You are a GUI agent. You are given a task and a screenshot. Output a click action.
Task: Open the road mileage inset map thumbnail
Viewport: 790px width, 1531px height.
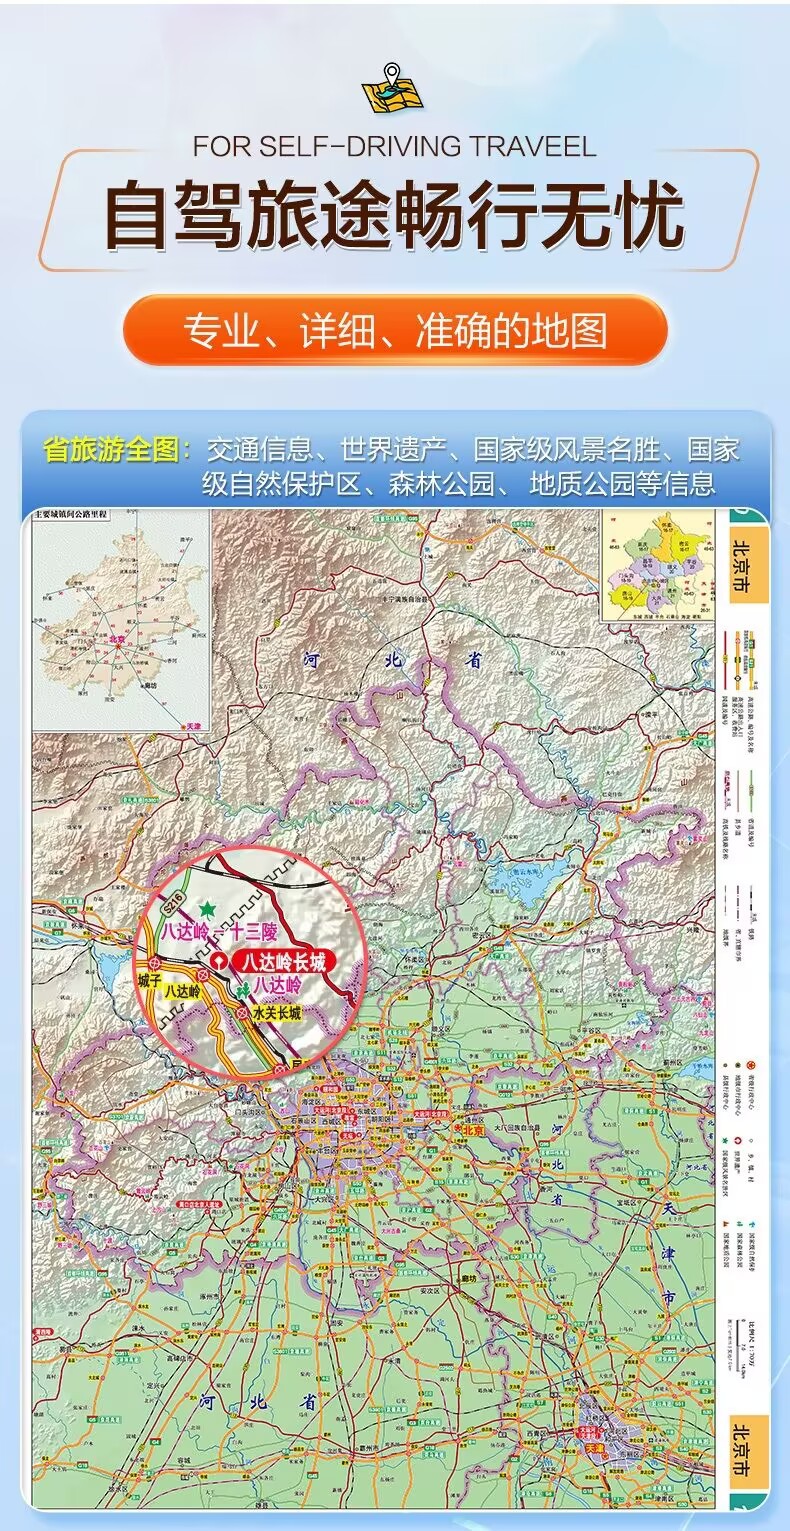pyautogui.click(x=121, y=620)
